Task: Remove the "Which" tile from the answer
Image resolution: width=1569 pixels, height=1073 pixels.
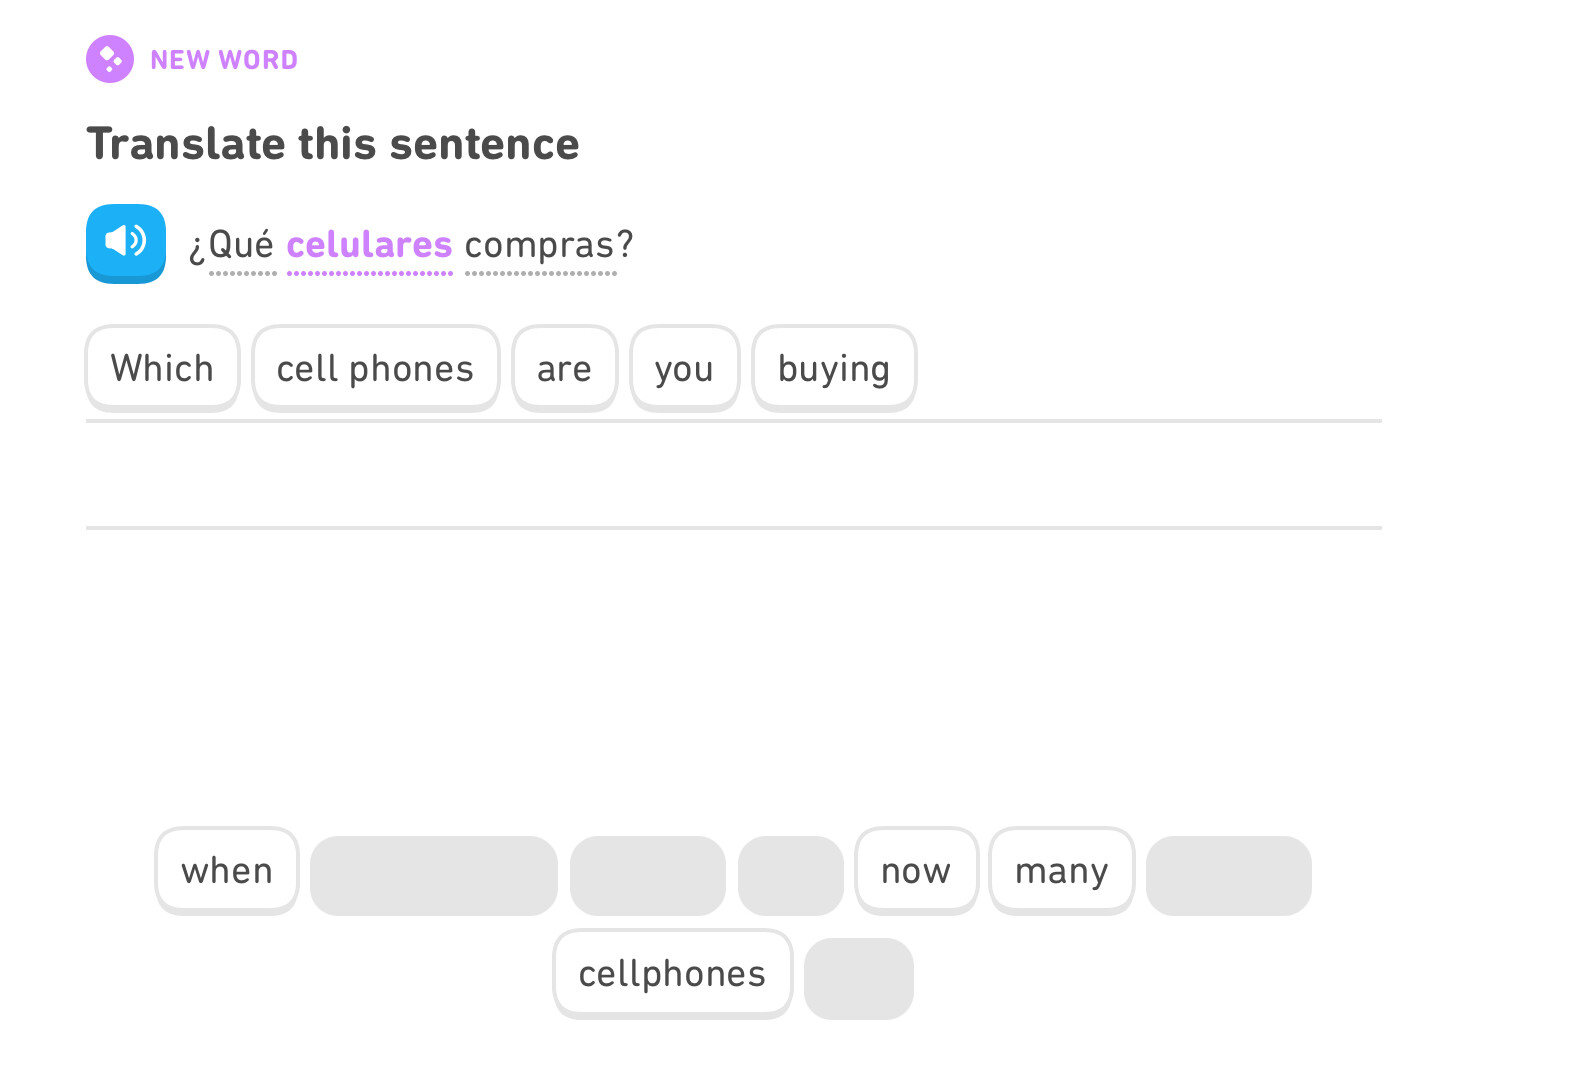Action: pos(162,368)
